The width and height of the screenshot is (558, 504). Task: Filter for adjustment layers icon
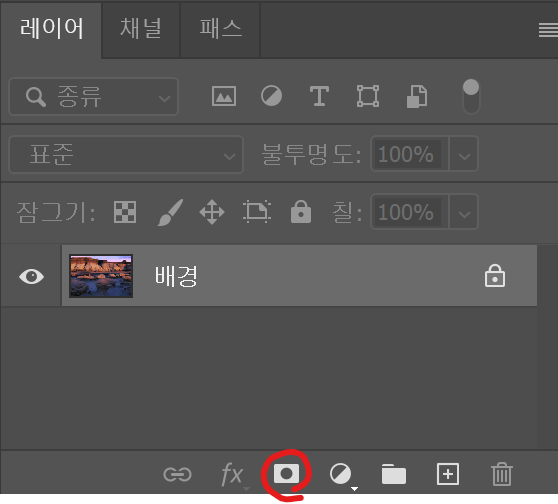pyautogui.click(x=271, y=96)
